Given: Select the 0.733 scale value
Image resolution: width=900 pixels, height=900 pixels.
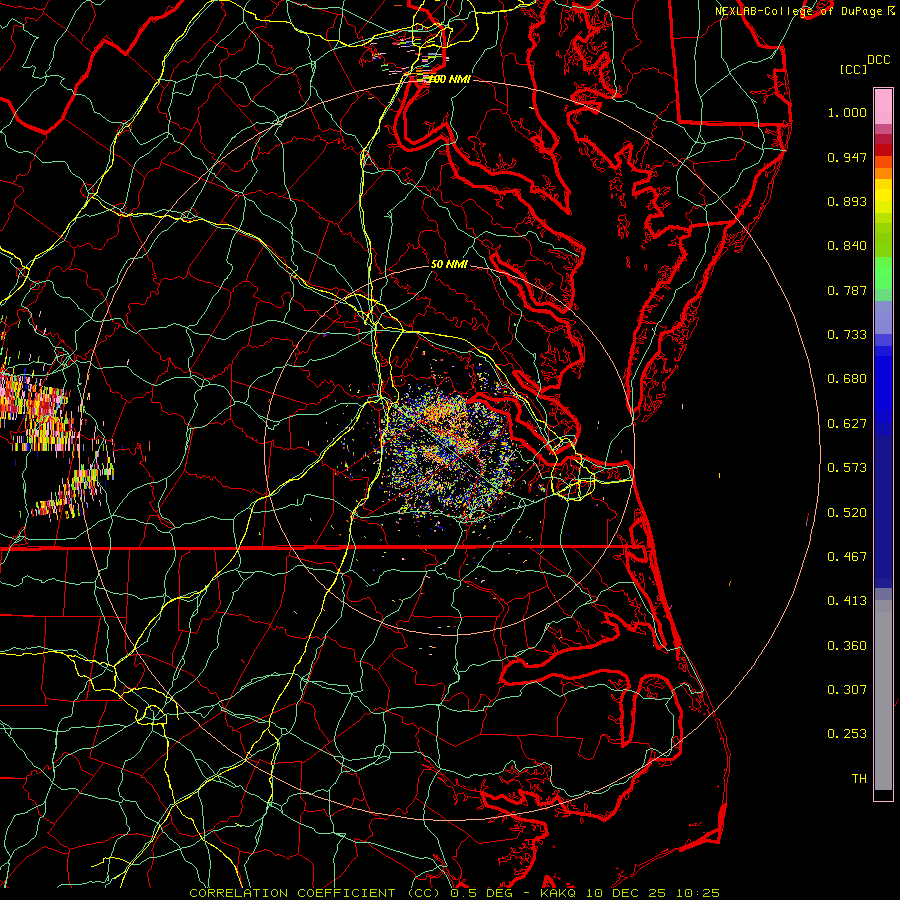Looking at the screenshot, I should tap(847, 335).
